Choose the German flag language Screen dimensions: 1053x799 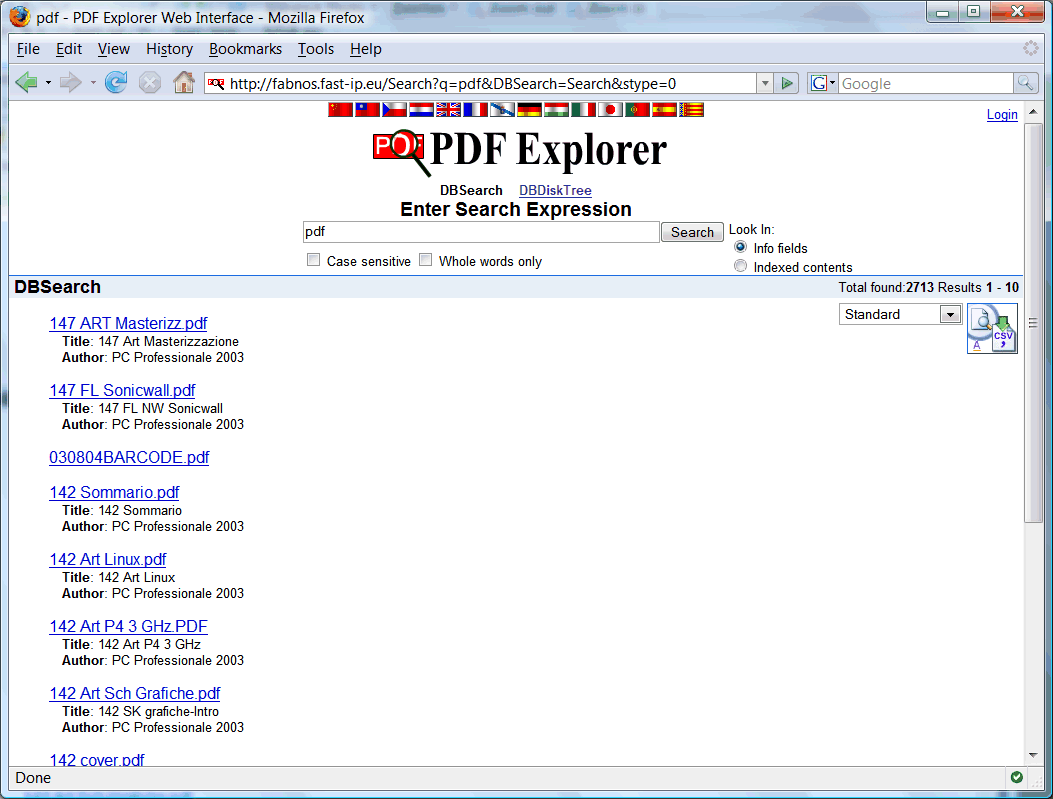(x=529, y=110)
